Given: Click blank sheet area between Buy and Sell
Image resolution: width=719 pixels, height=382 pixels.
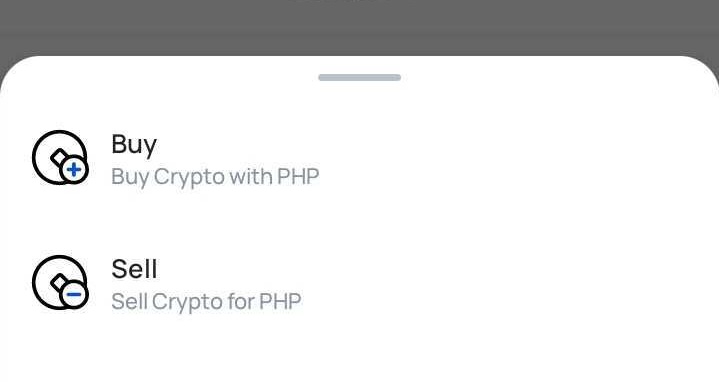Looking at the screenshot, I should (360, 221).
